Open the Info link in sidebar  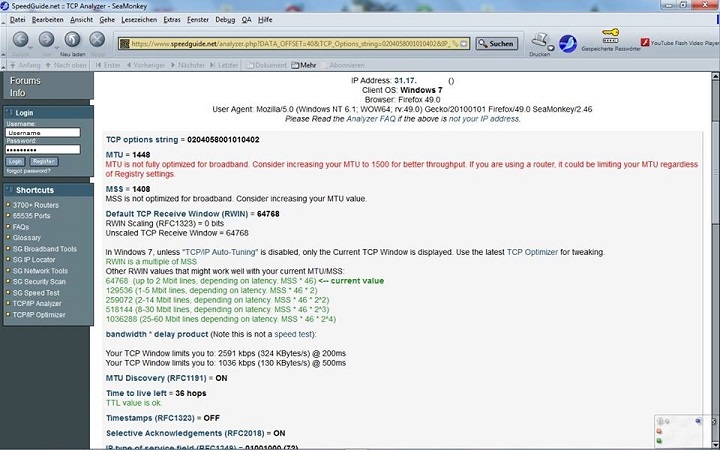(x=17, y=93)
